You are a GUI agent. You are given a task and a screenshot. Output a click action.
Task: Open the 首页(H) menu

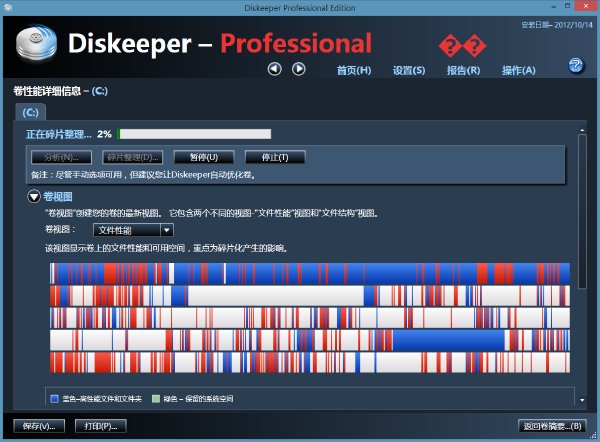point(354,70)
